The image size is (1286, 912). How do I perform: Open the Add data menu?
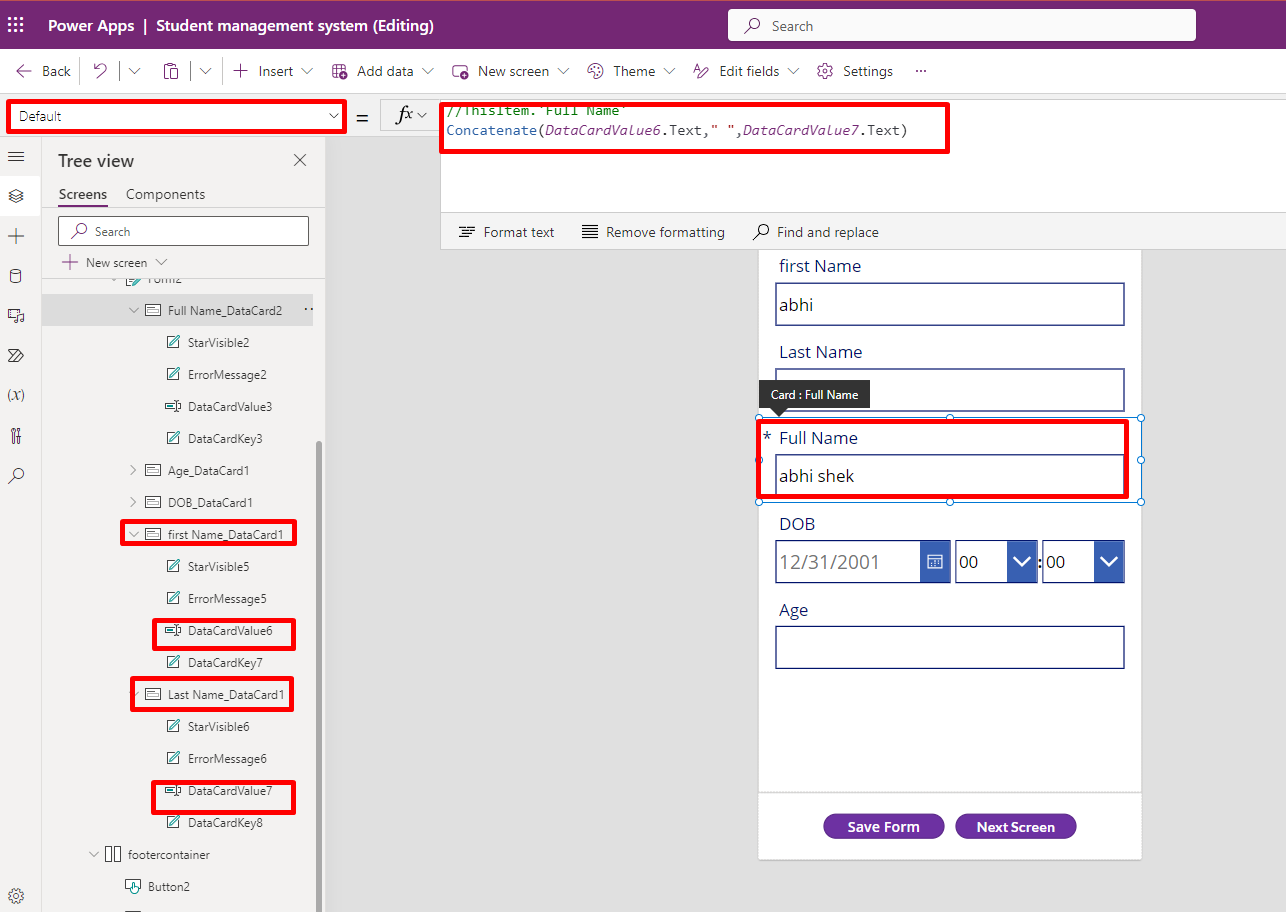382,71
